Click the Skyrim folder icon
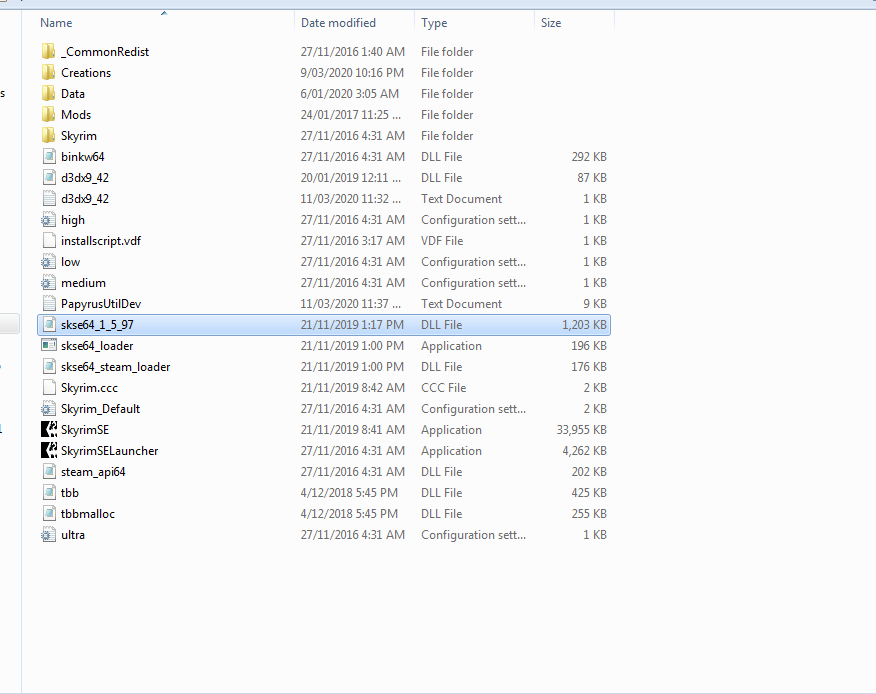 click(49, 136)
